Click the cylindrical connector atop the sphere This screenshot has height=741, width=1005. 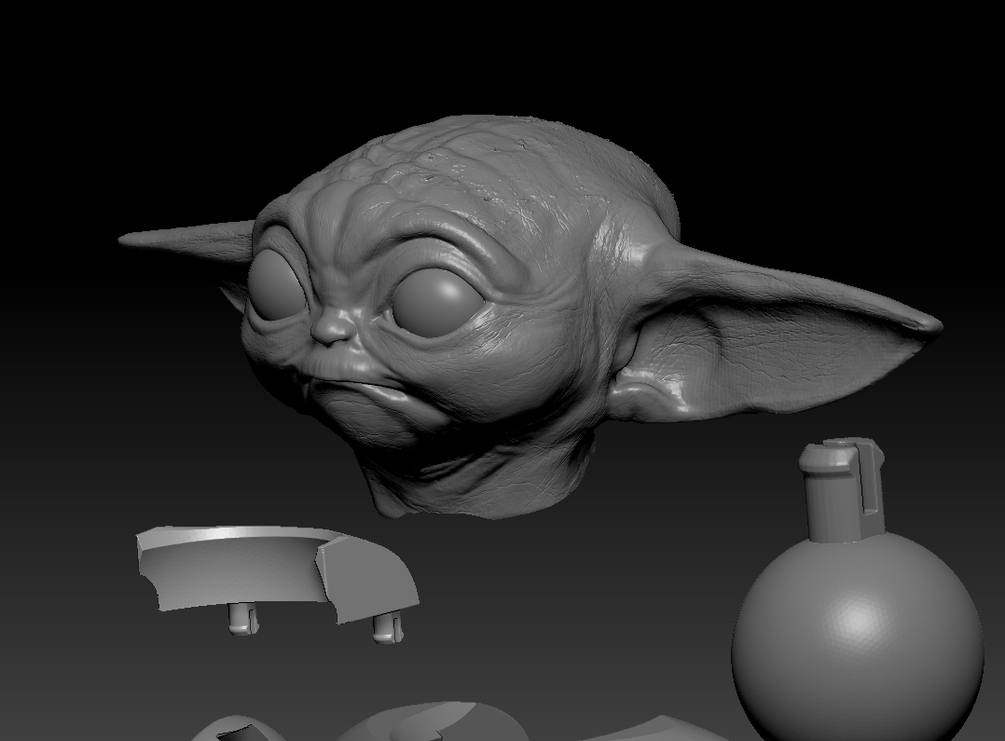tap(842, 491)
